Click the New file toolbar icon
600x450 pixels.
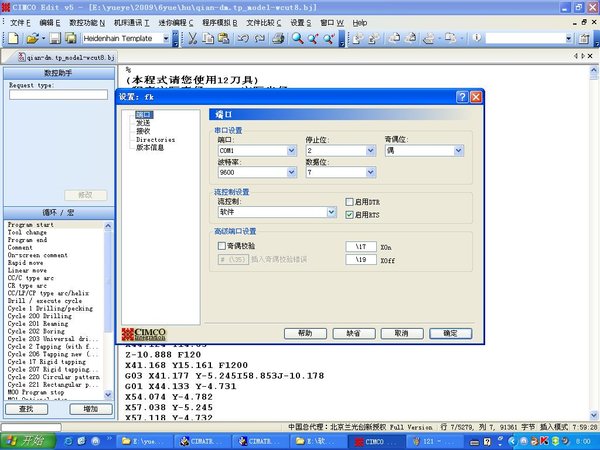coord(13,38)
